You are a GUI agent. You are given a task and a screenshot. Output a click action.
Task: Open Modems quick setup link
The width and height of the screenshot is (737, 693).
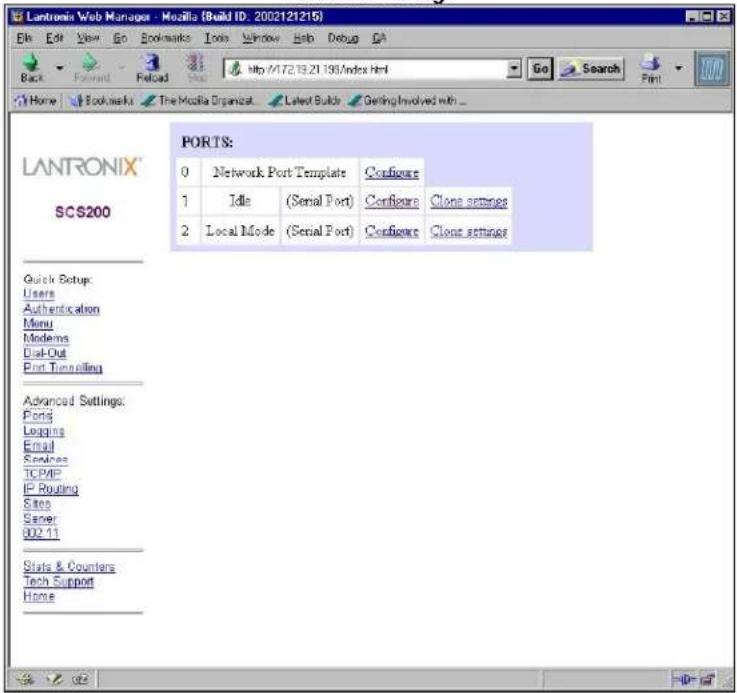pos(46,338)
